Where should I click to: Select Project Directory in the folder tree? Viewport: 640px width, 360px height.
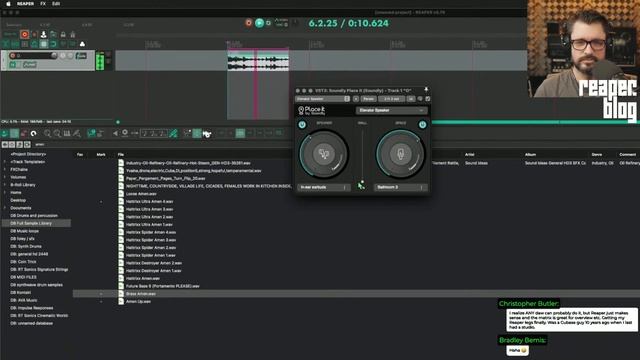pos(29,154)
